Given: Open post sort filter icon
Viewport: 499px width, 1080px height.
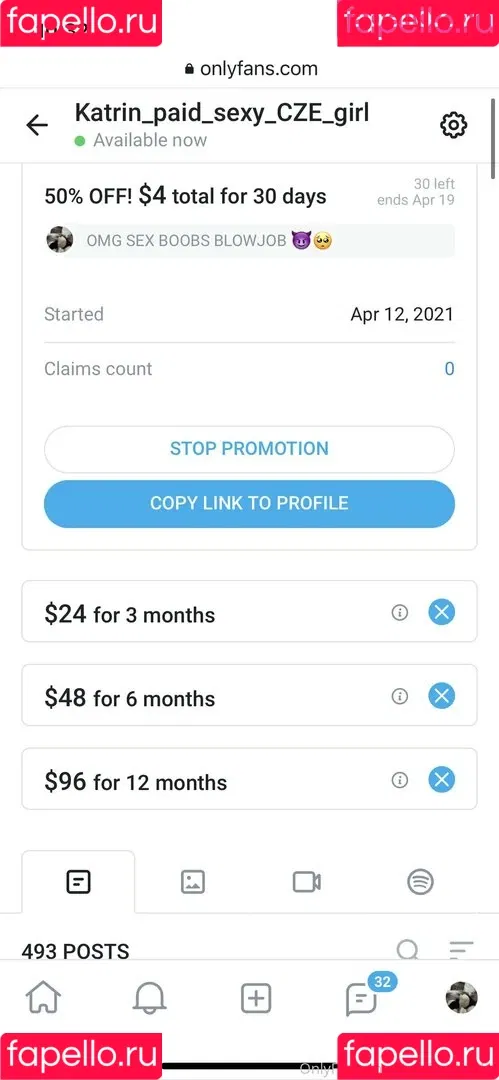Looking at the screenshot, I should (x=461, y=951).
